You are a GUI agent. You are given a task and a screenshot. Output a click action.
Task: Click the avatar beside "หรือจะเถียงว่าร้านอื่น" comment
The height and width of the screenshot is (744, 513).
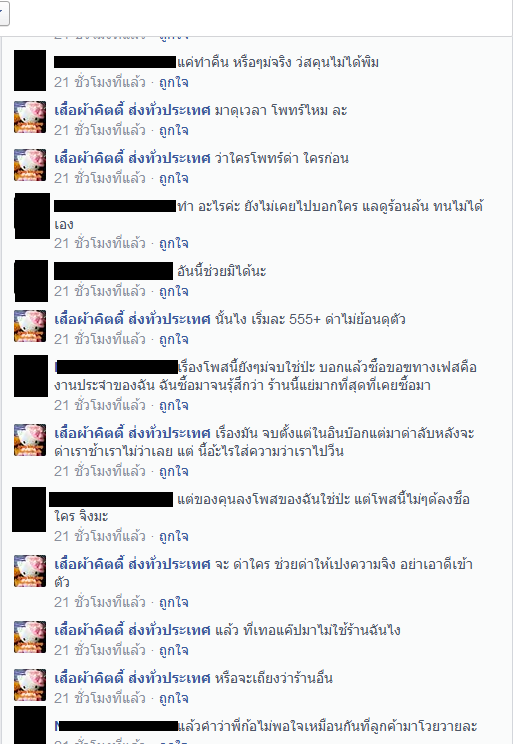pos(30,685)
